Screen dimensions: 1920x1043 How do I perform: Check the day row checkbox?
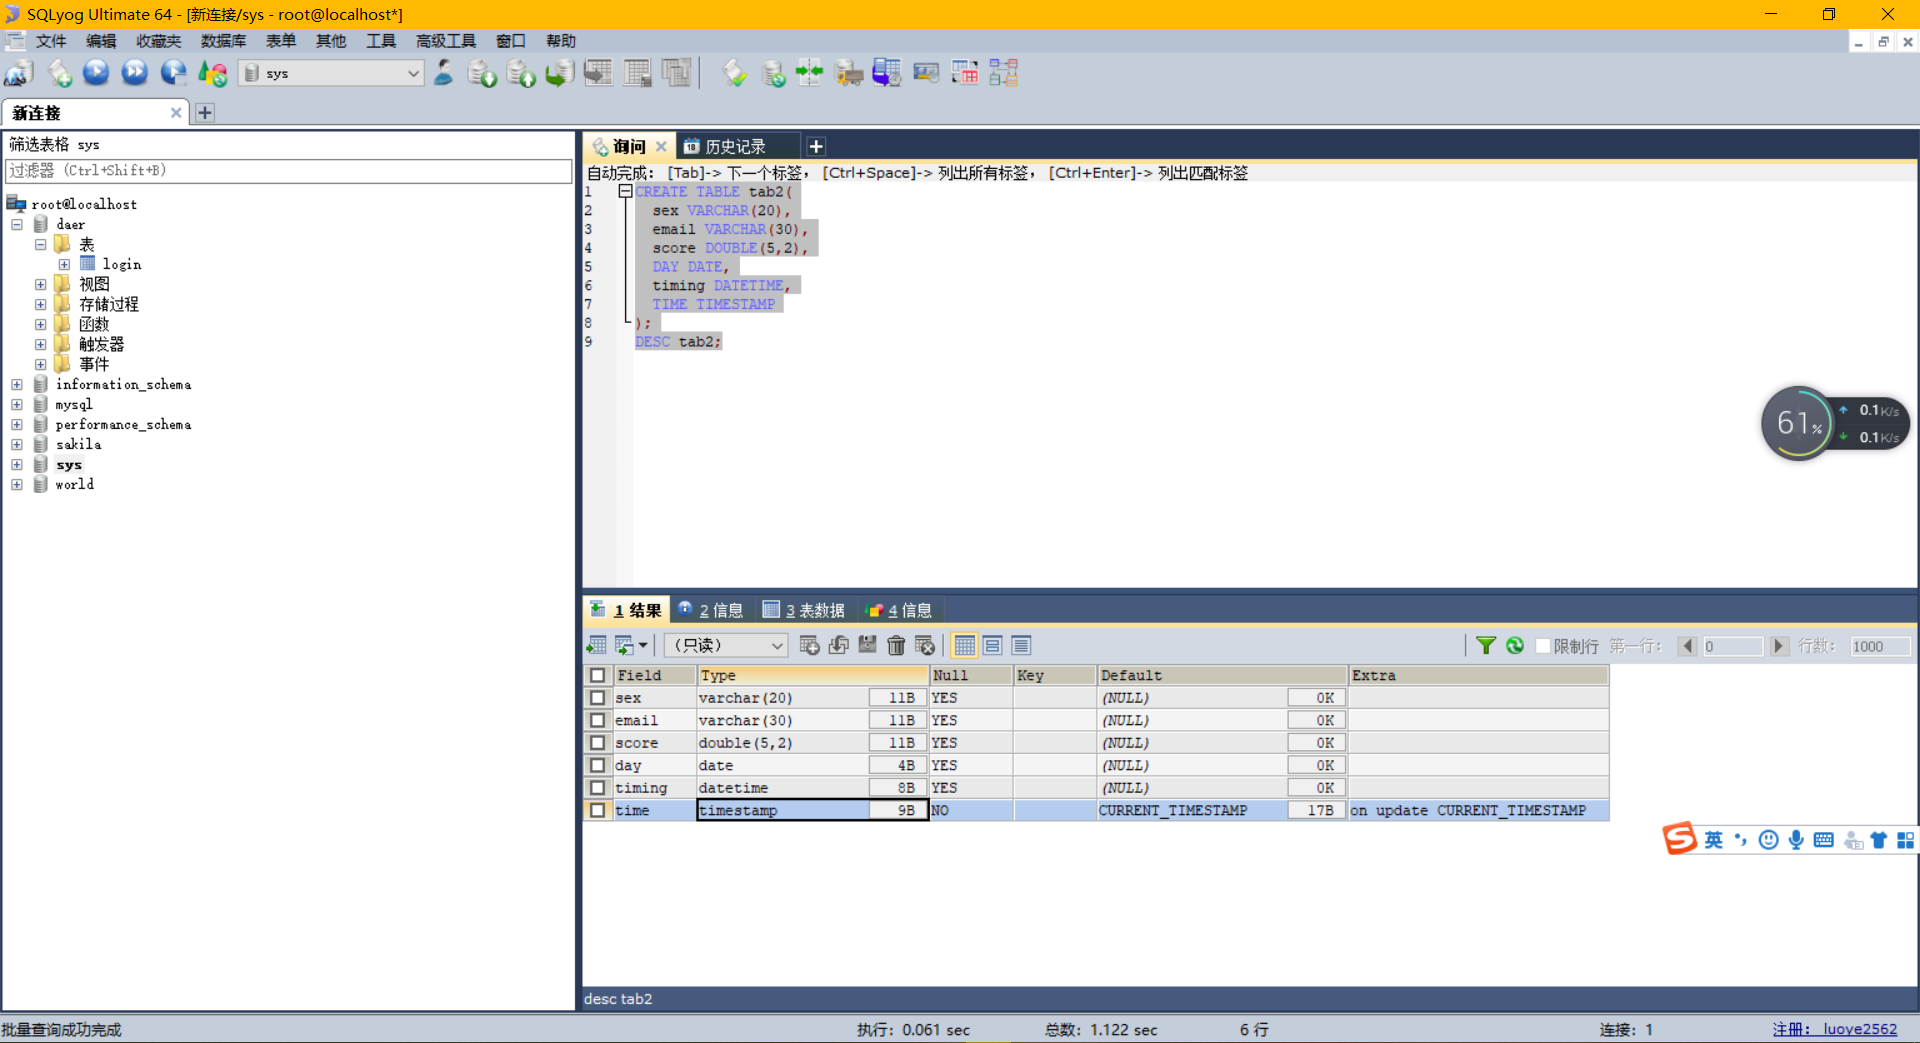click(597, 765)
